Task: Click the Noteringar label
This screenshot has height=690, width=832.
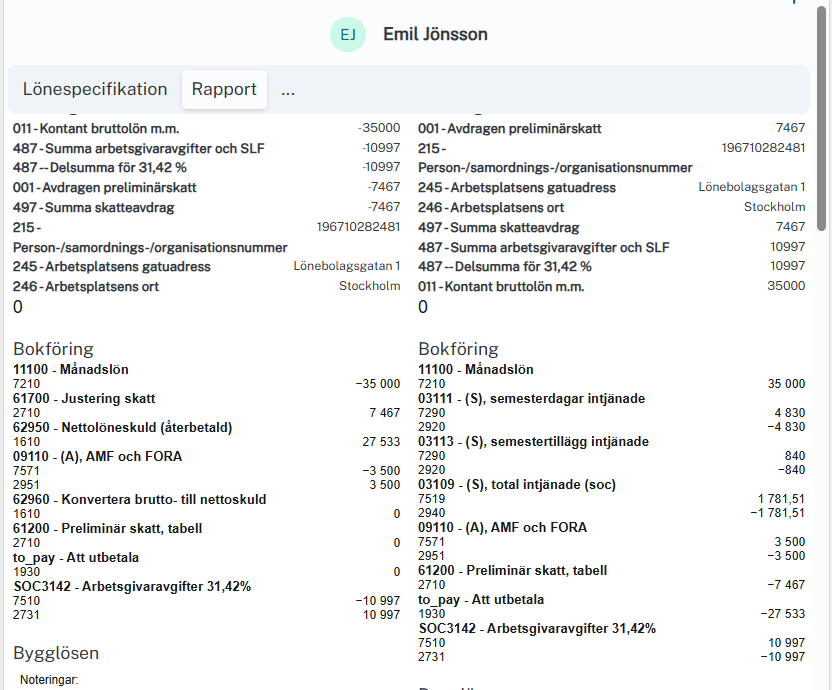Action: pos(49,680)
